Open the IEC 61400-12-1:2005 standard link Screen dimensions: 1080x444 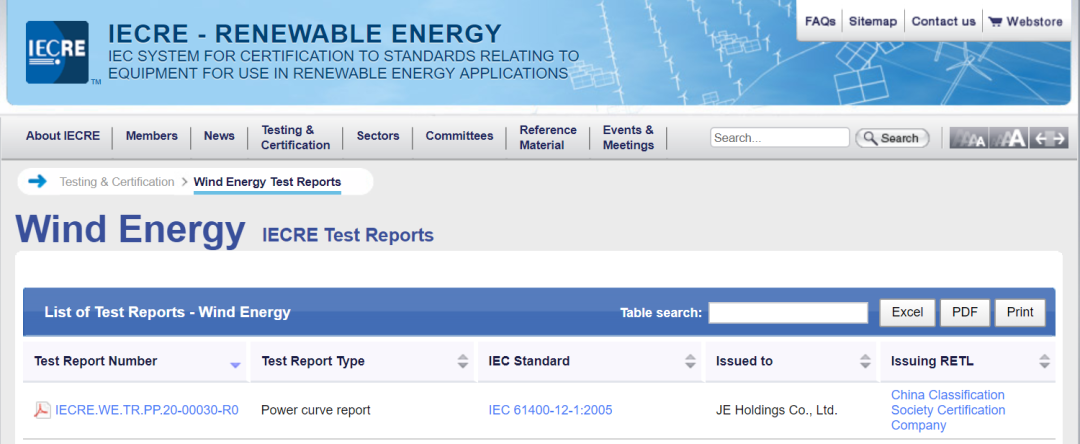pos(550,410)
